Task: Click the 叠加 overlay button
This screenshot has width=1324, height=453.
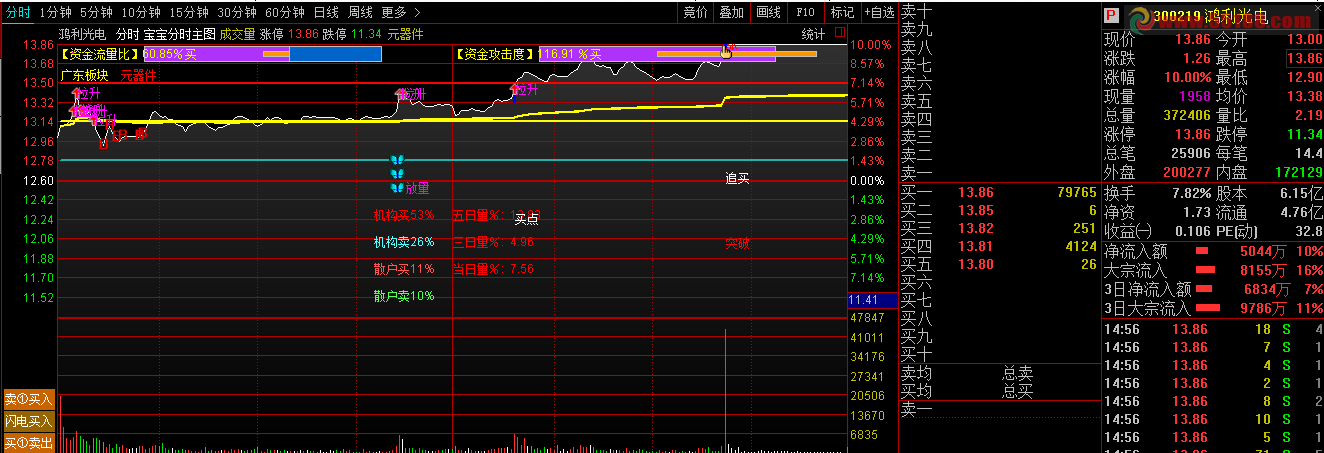Action: (731, 12)
